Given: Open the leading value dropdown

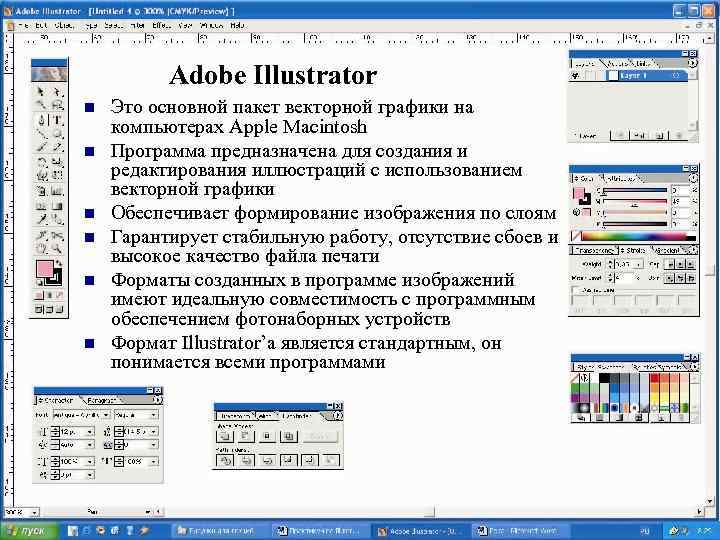Looking at the screenshot, I should point(153,432).
